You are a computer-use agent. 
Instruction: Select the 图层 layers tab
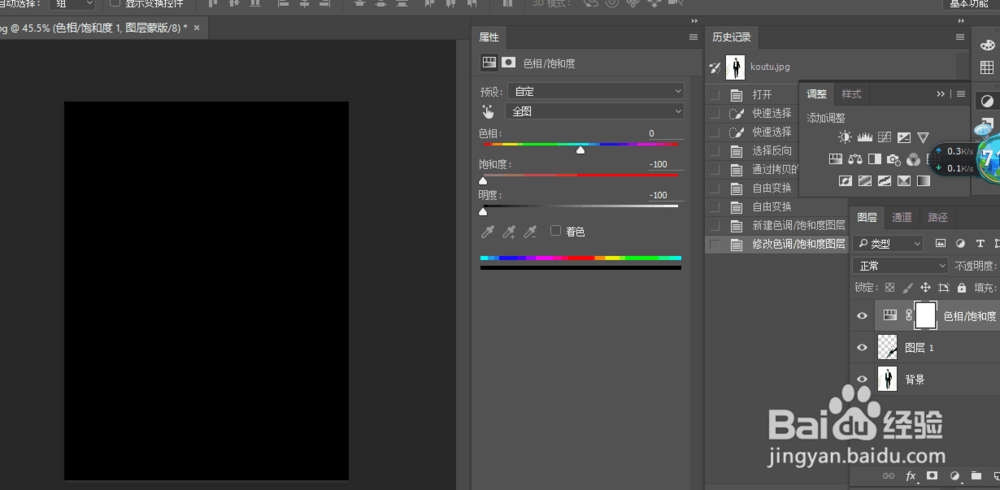[x=867, y=218]
